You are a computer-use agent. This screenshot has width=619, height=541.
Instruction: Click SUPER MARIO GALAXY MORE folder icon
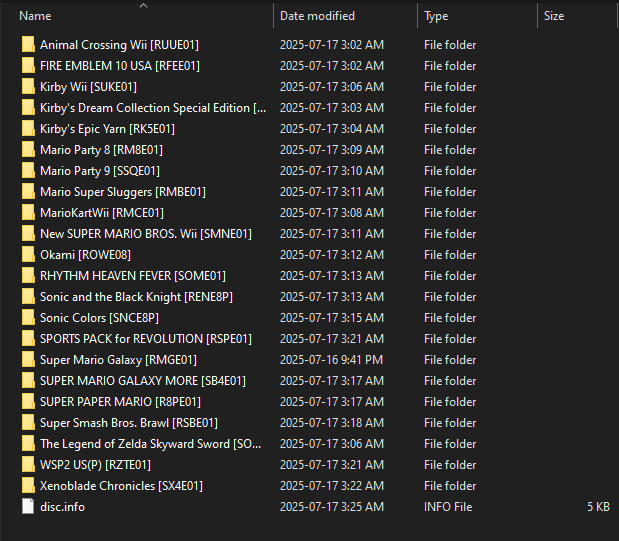tap(28, 380)
